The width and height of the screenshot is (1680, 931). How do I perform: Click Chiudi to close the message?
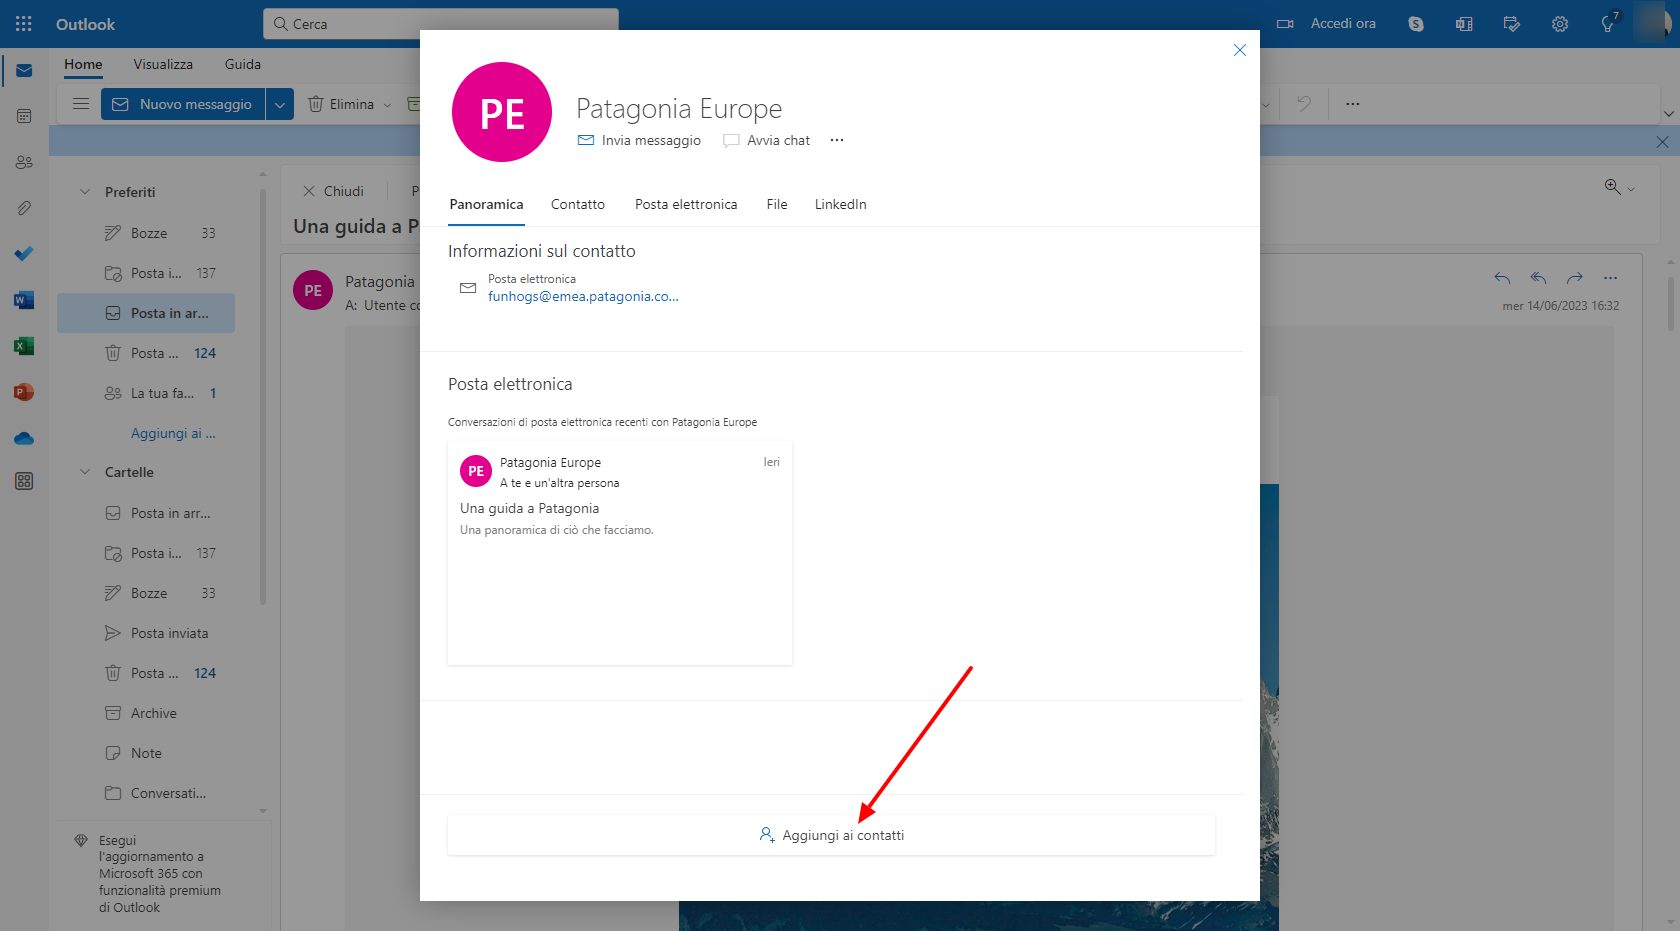[333, 191]
